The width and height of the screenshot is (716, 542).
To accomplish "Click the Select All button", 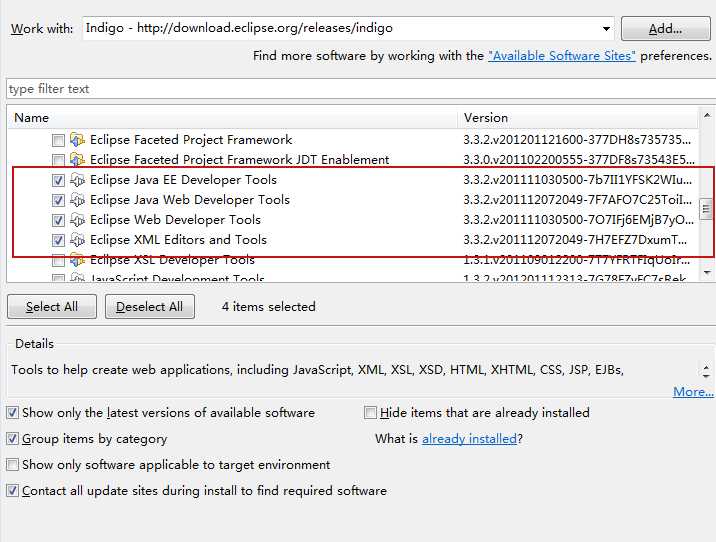I will point(52,306).
